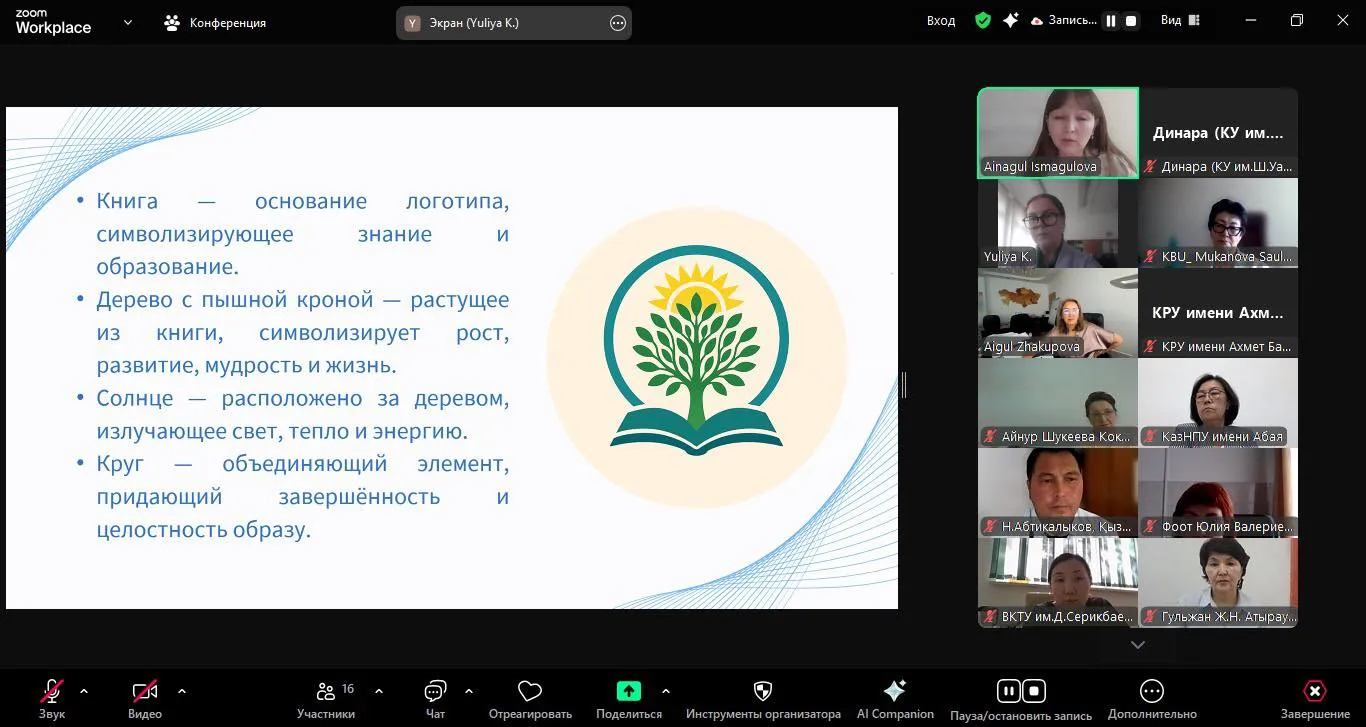The image size is (1366, 727).
Task: Click the Отреагировать heart icon
Action: pos(530,691)
